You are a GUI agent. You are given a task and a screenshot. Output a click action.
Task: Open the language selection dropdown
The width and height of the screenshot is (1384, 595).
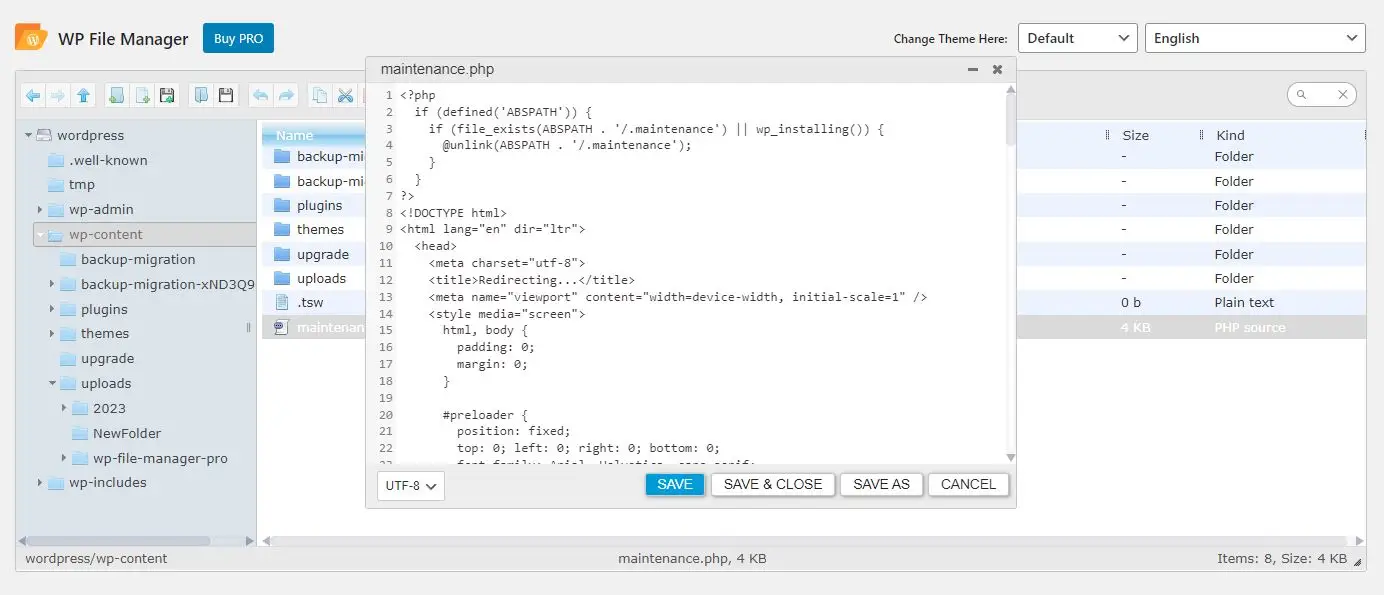(x=1254, y=38)
